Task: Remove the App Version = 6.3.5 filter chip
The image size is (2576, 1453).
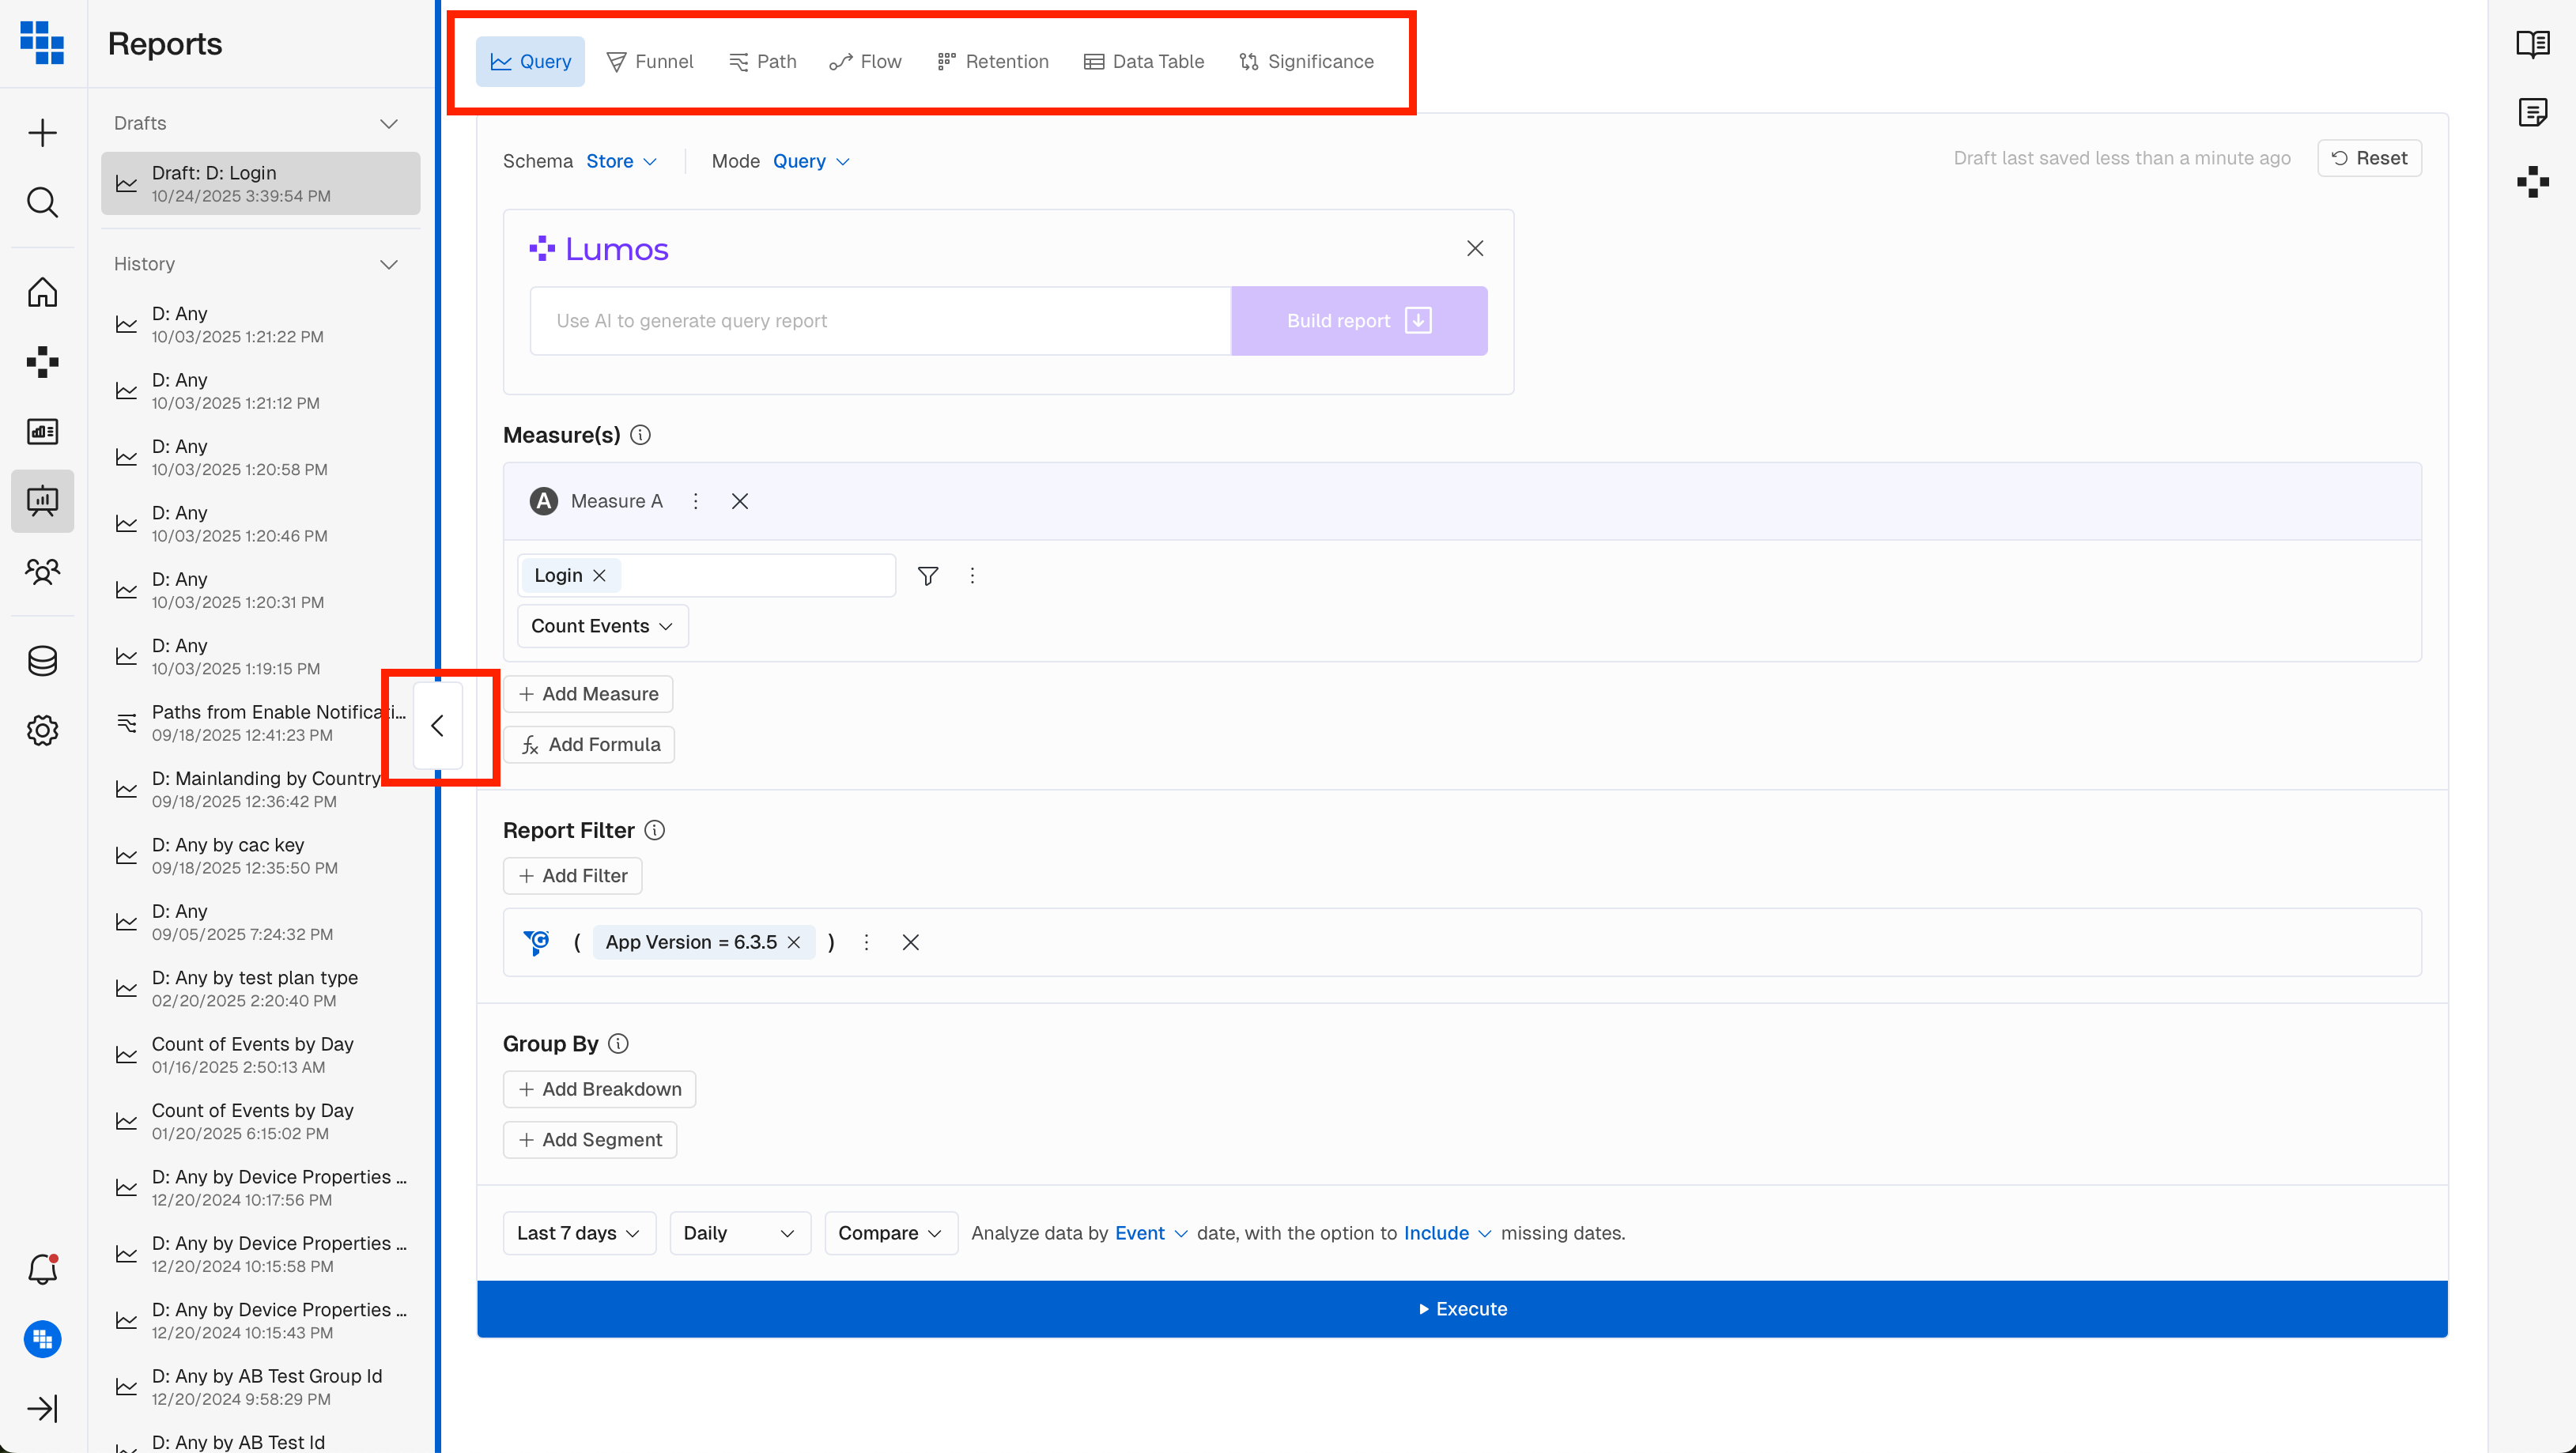Action: (794, 942)
